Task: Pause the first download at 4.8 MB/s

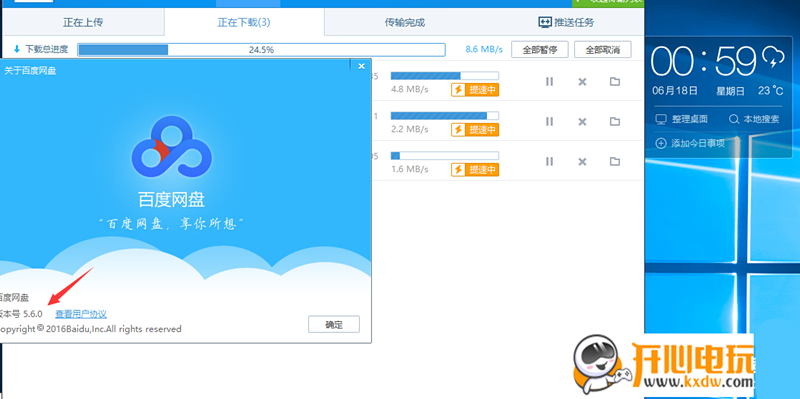Action: (549, 82)
